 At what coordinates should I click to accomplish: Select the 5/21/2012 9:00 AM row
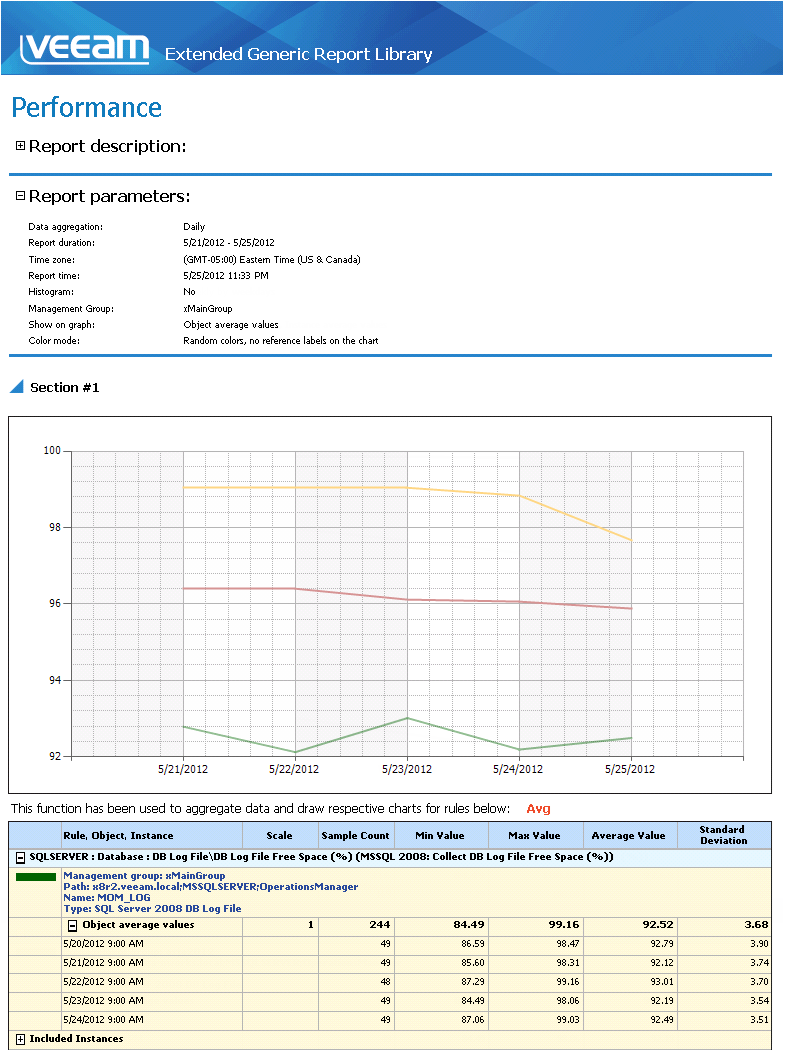(390, 963)
